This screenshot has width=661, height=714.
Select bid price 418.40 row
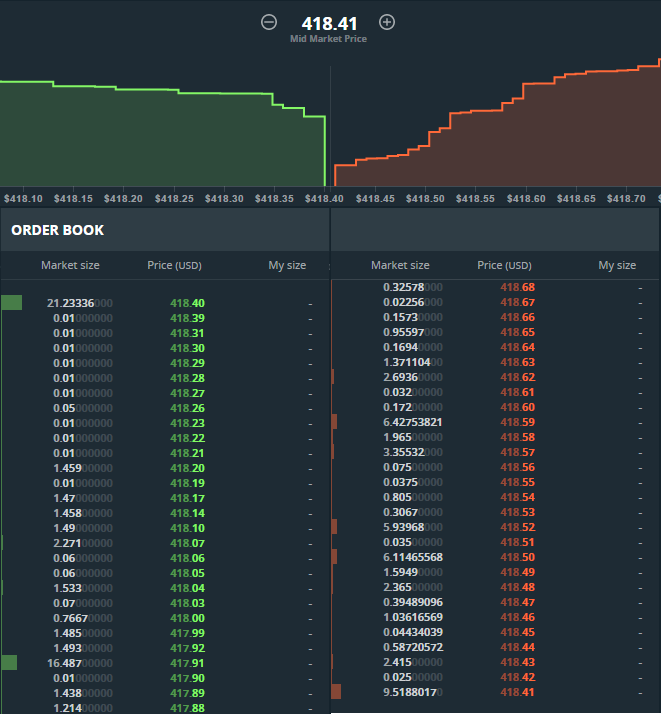point(165,303)
